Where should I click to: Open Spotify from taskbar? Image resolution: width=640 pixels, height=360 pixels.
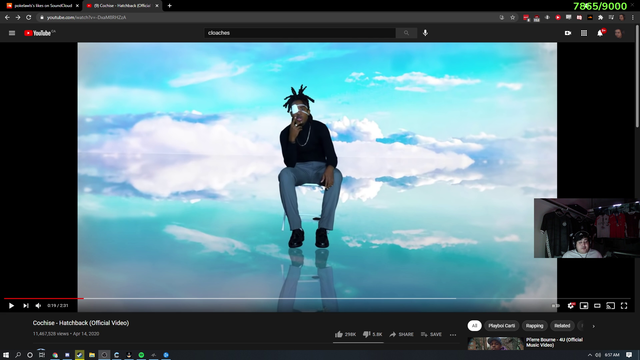tap(141, 355)
